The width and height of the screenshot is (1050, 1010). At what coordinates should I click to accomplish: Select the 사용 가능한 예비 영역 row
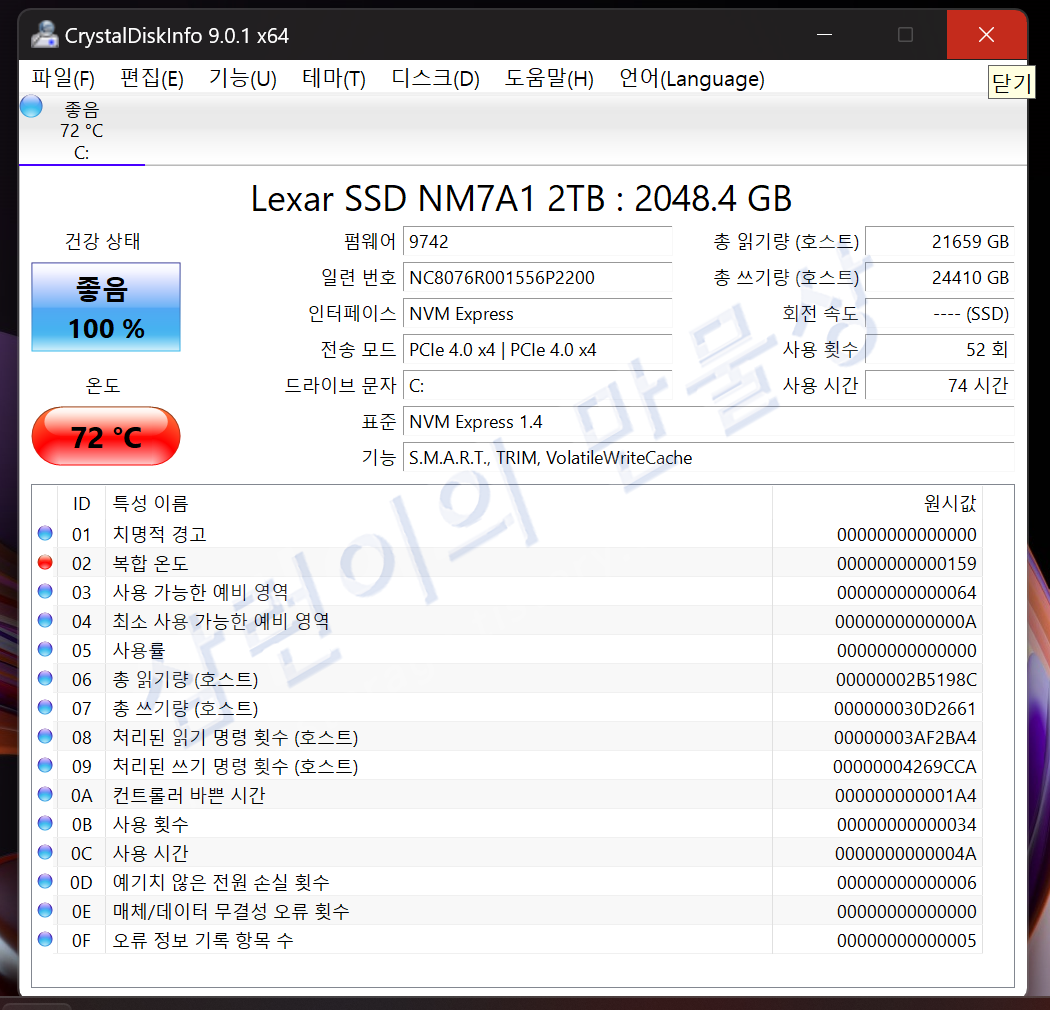[508, 592]
